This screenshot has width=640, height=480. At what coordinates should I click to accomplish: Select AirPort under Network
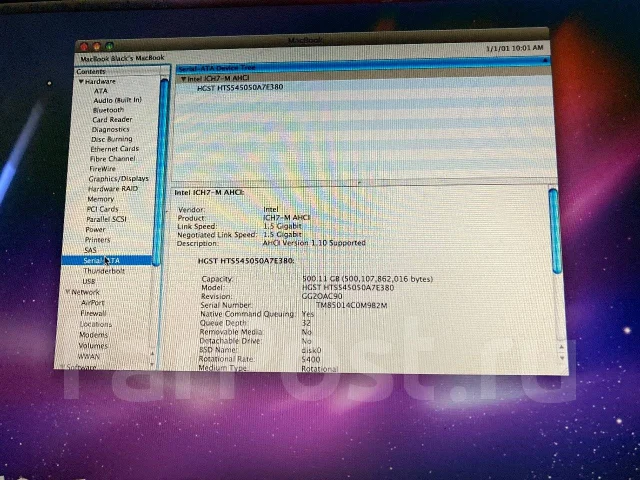[93, 303]
